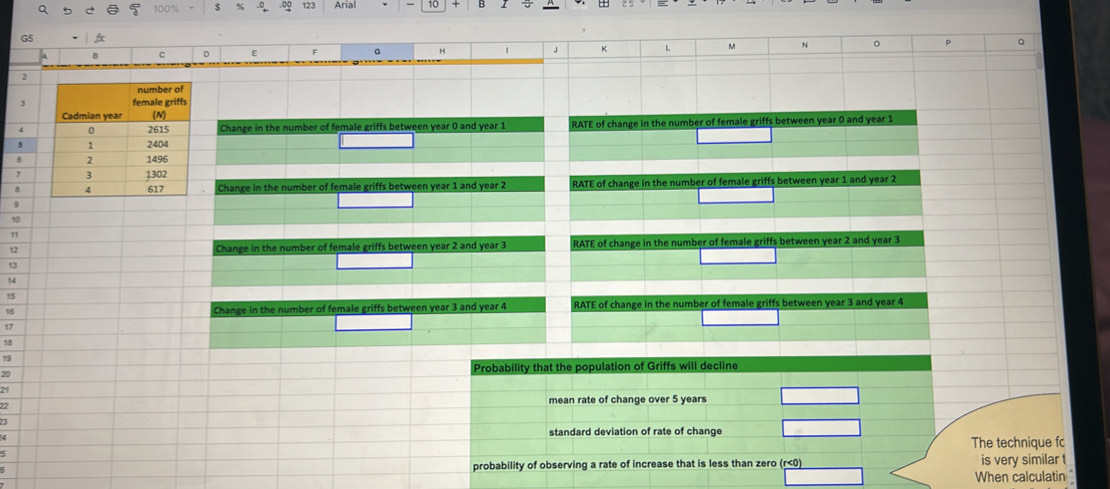Screen dimensions: 1110x489
Task: Format as percent with % icon
Action: [240, 7]
